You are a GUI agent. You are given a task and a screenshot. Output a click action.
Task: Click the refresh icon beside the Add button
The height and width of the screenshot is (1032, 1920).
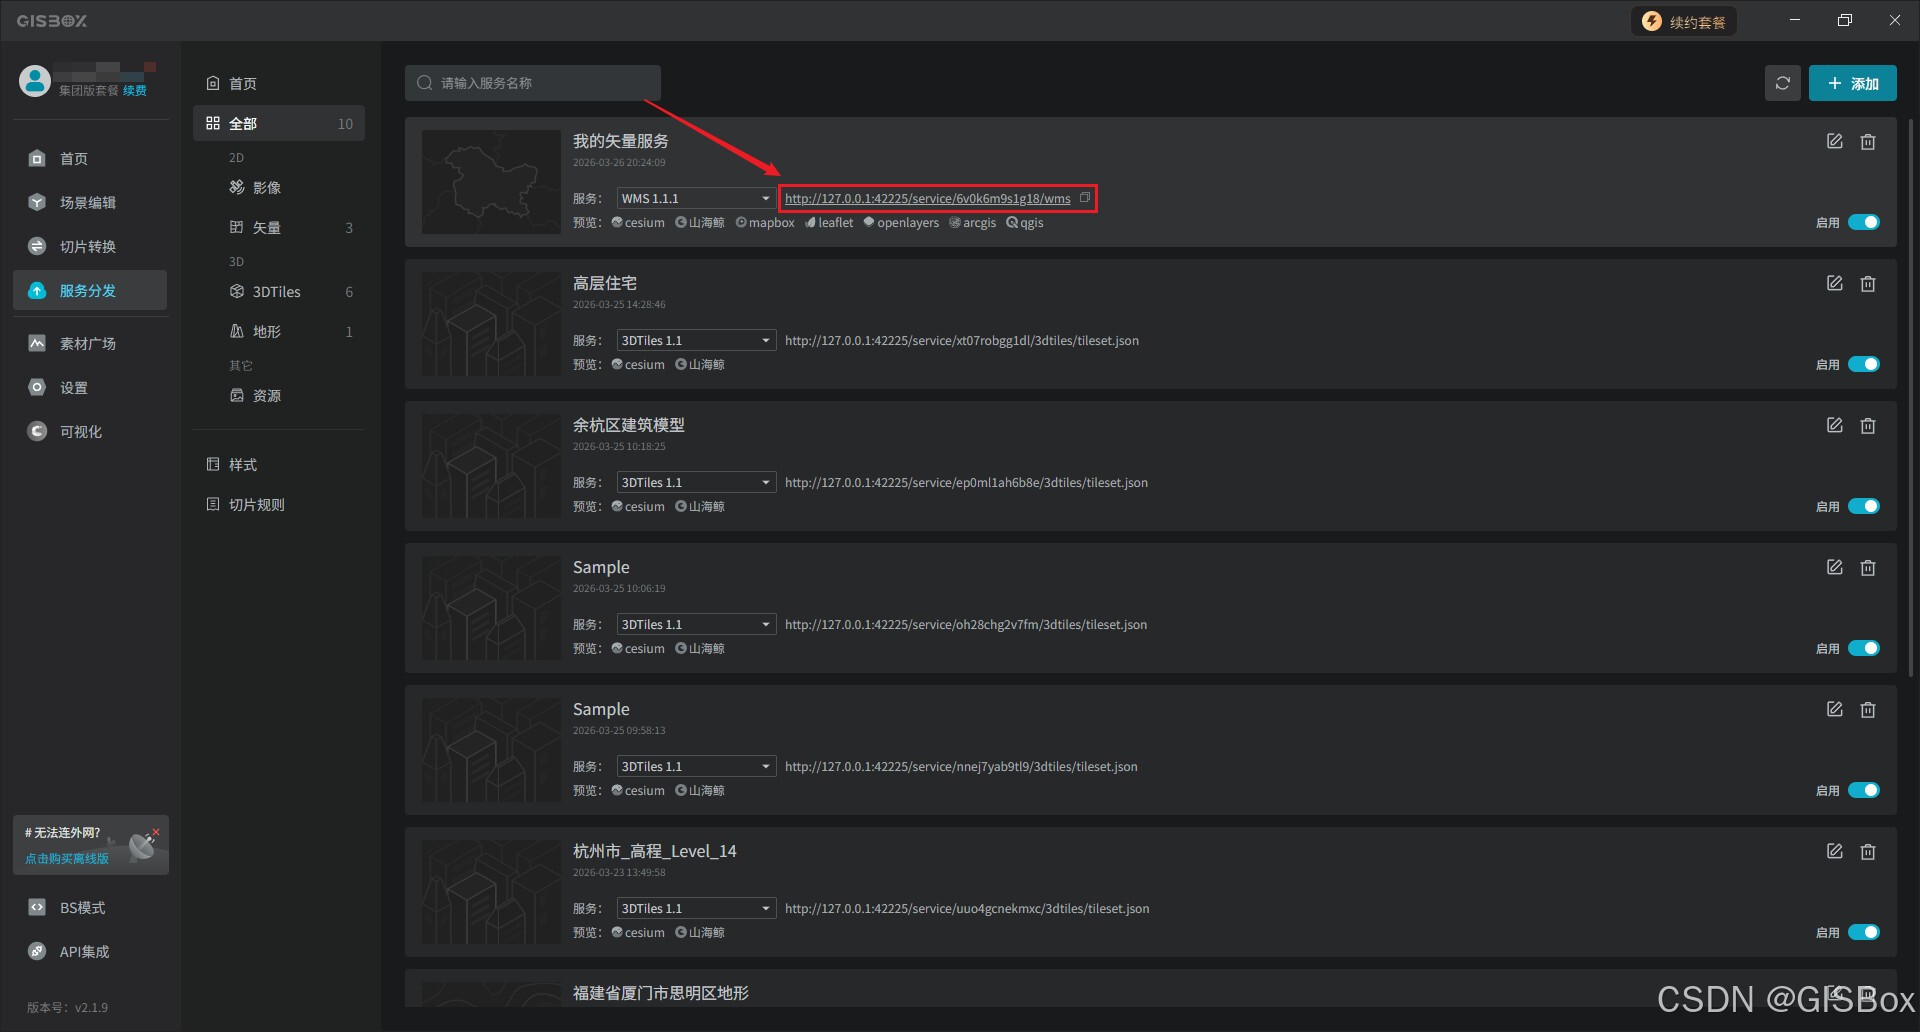tap(1782, 83)
